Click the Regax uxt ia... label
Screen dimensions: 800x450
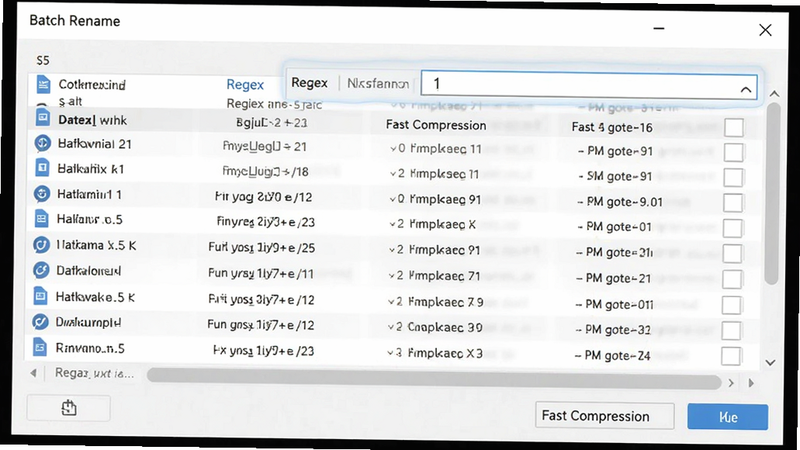(x=94, y=373)
